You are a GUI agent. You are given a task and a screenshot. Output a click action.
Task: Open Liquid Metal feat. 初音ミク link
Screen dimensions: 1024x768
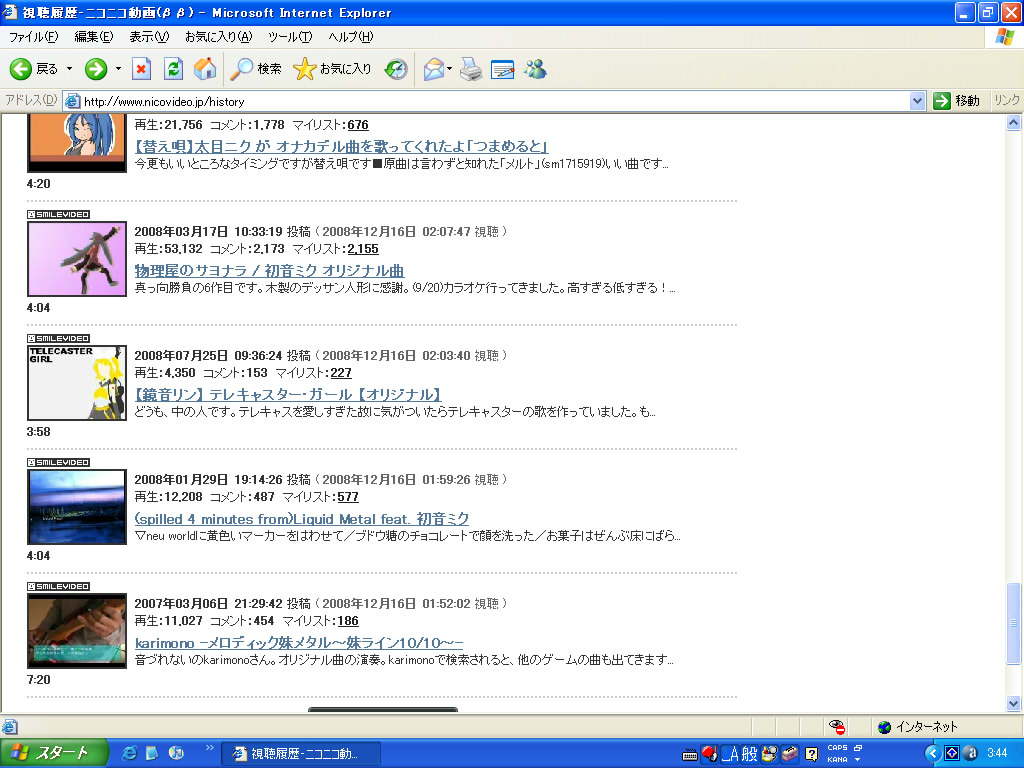302,519
